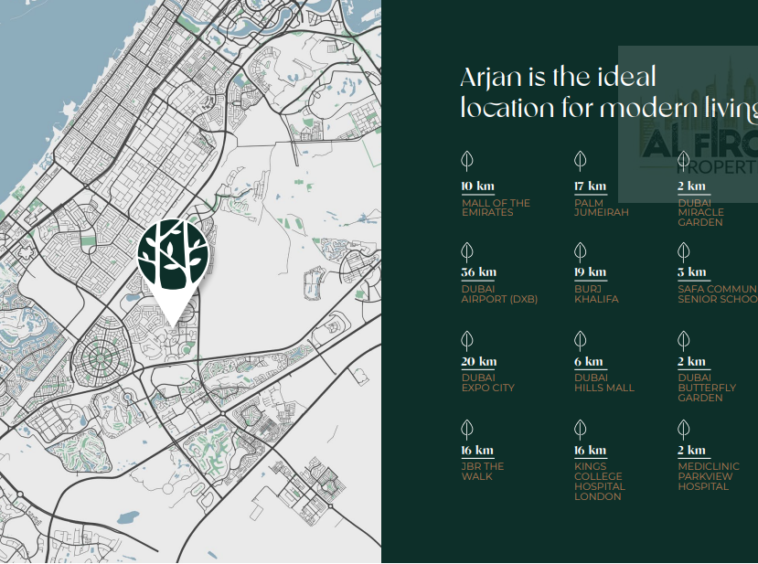Click the leaf icon above Dubai Expo City

tap(466, 341)
